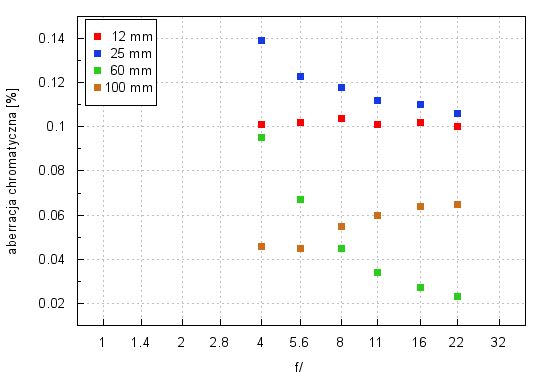This screenshot has width=550, height=380.
Task: Click the orange 100 mm point at f/4
Action: point(261,247)
